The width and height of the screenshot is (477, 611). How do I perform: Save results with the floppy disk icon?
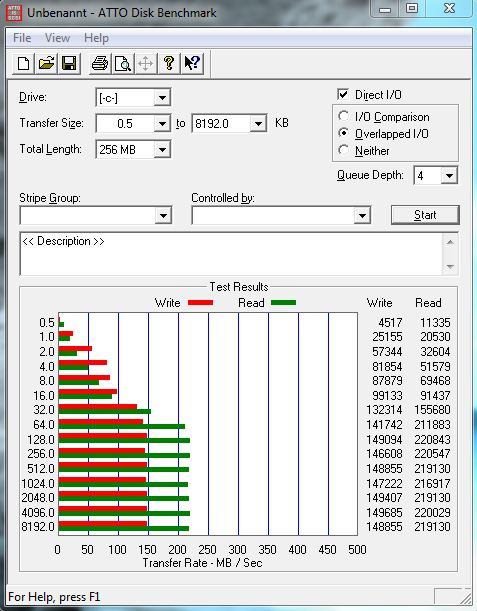coord(69,63)
